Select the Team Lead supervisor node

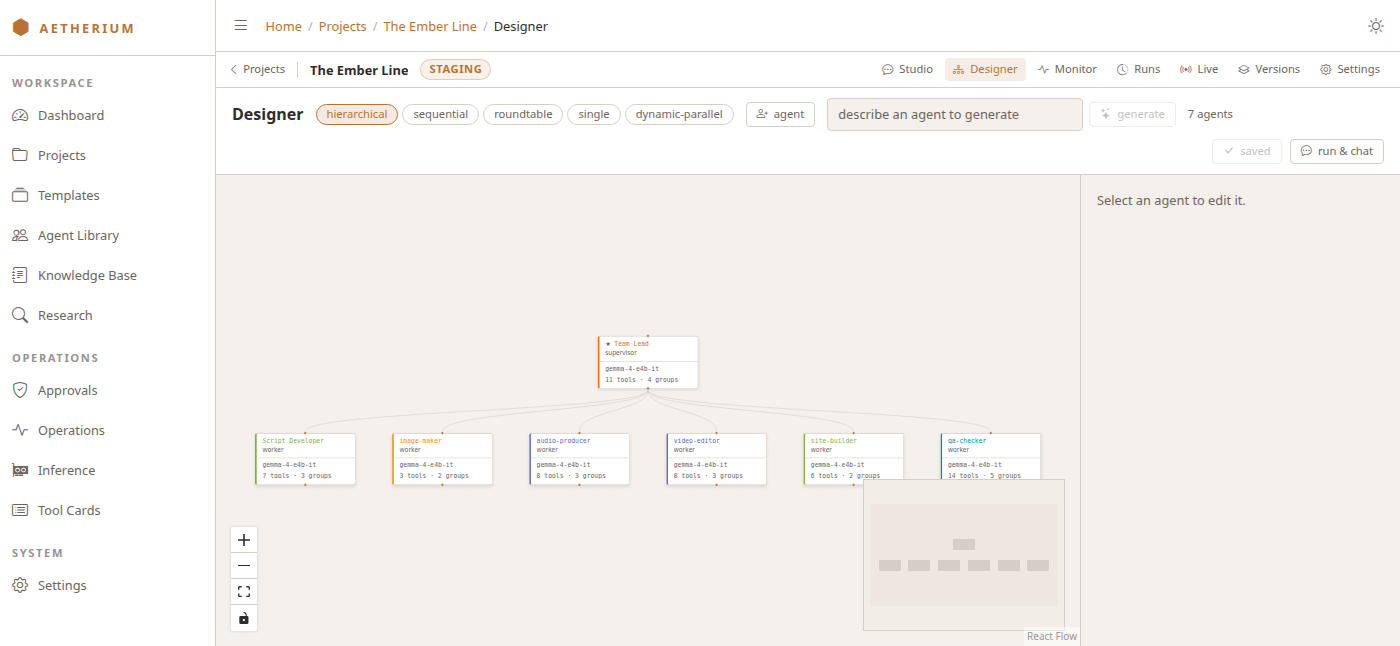click(x=648, y=362)
